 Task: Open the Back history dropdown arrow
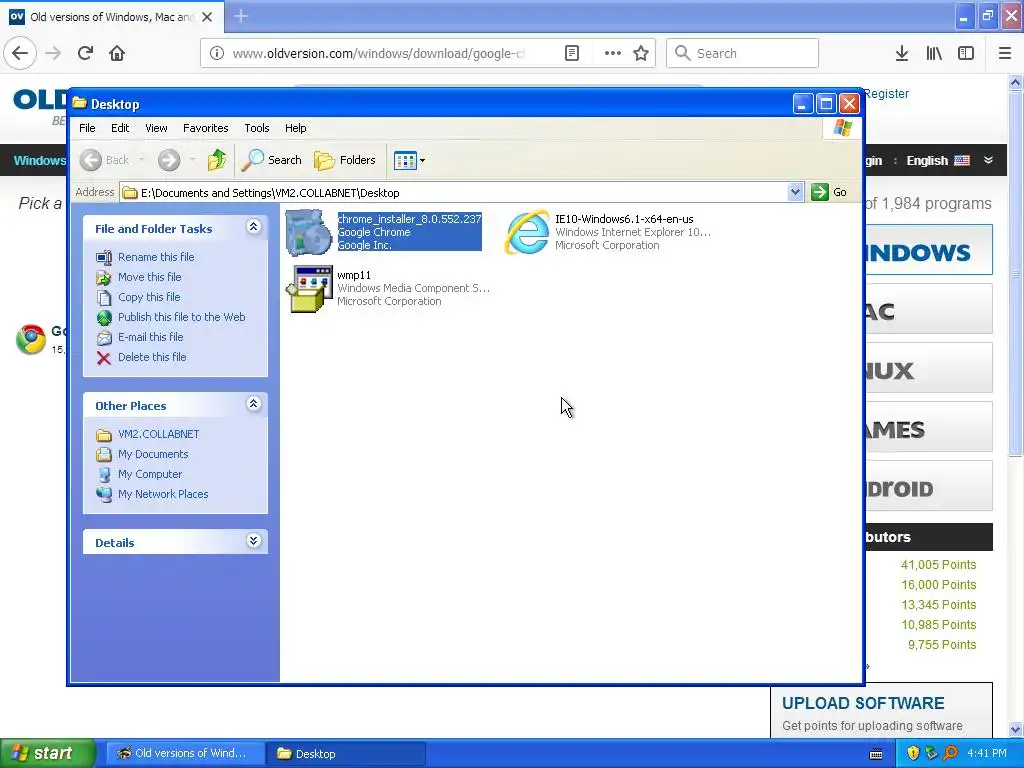tap(142, 160)
